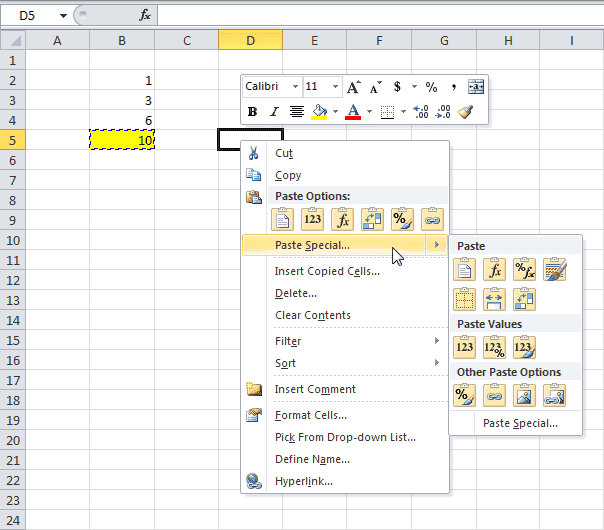604x530 pixels.
Task: Select Paste No Borders icon
Action: coord(464,299)
